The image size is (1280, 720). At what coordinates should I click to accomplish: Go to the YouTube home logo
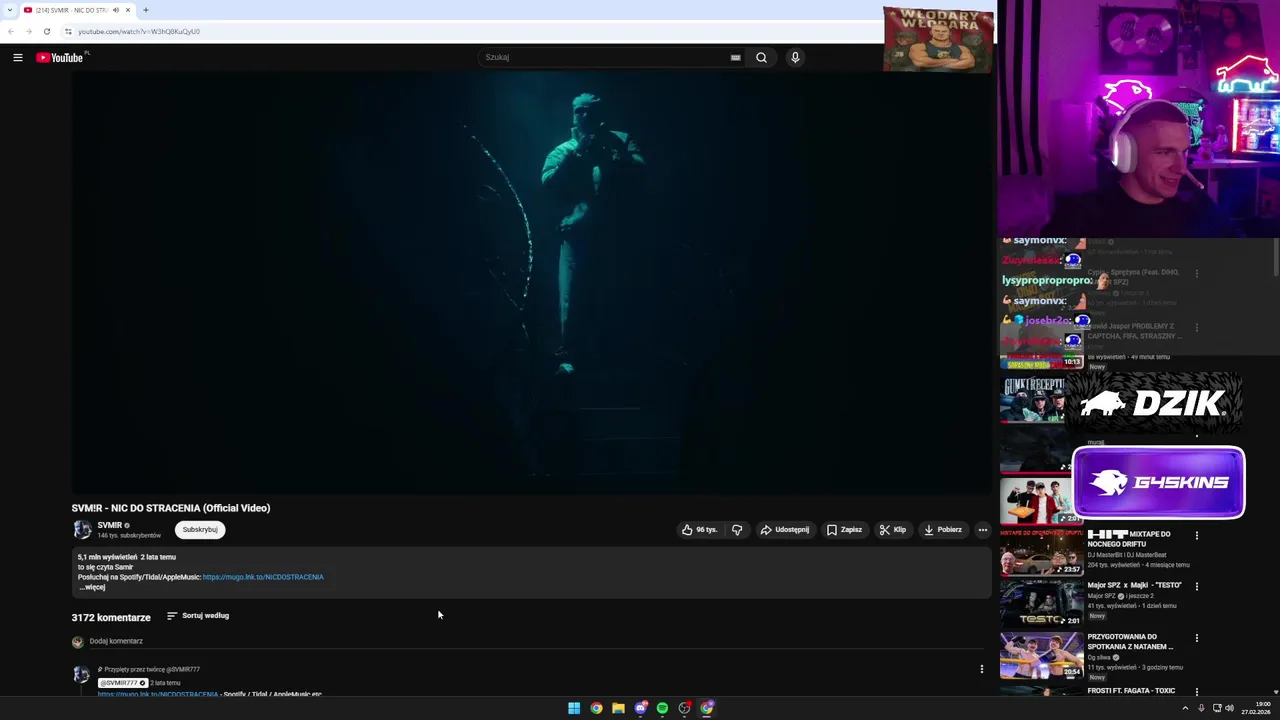tap(62, 57)
